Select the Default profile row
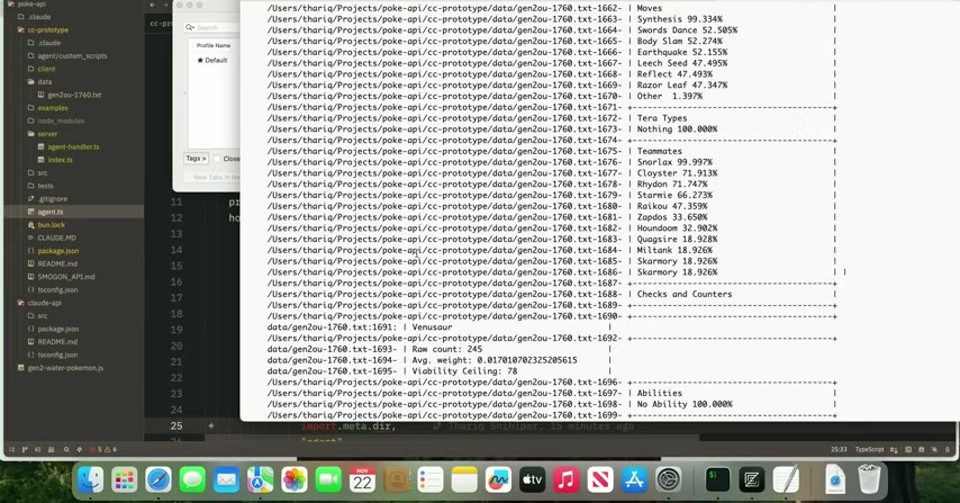Viewport: 960px width, 503px height. click(x=212, y=61)
